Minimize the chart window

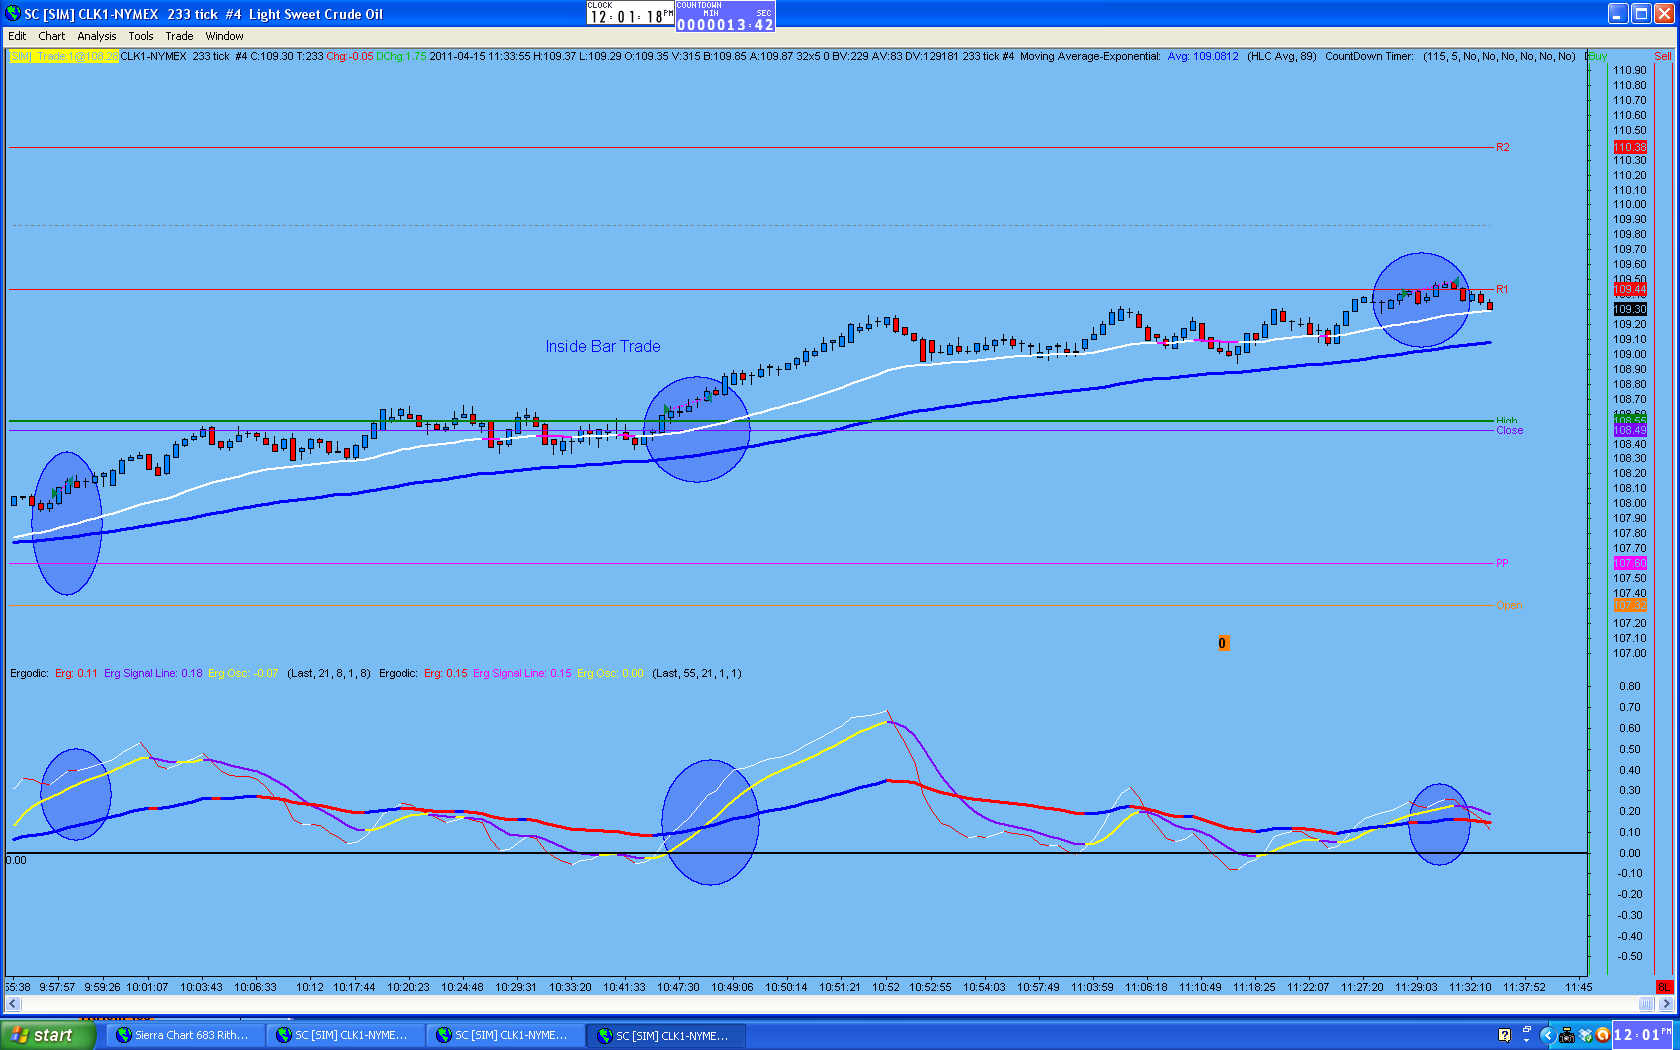coord(1618,14)
